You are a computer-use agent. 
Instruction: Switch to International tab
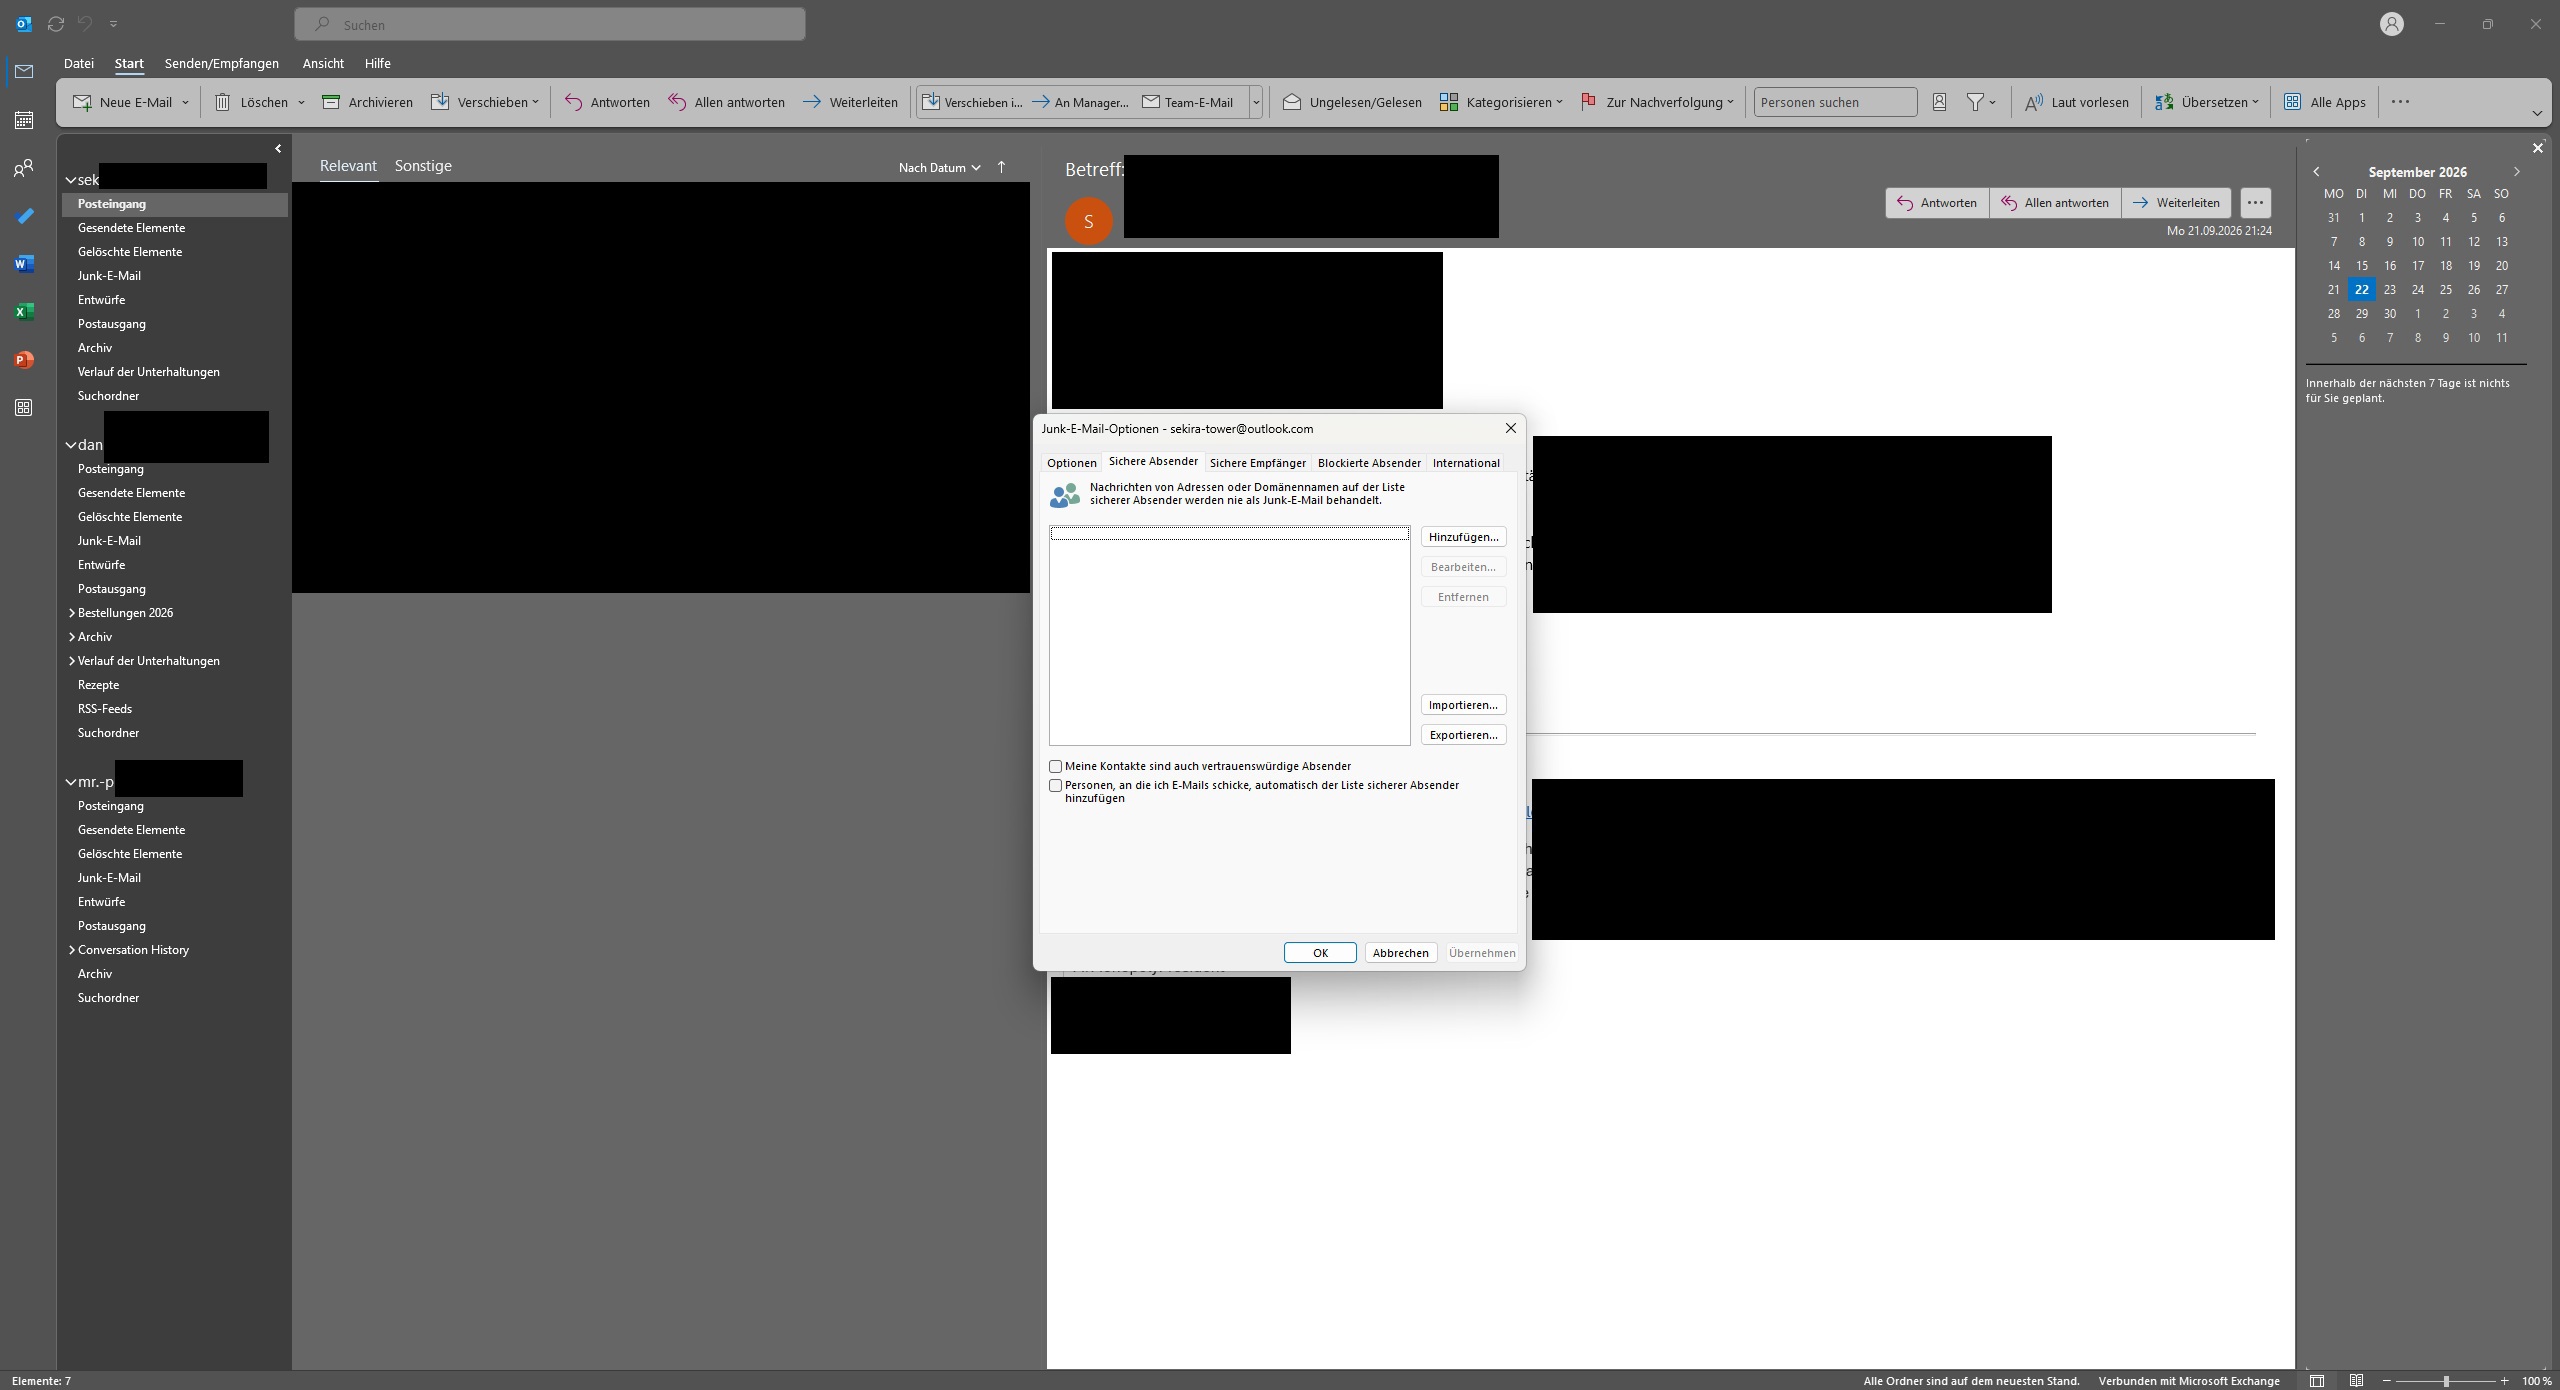(1466, 463)
